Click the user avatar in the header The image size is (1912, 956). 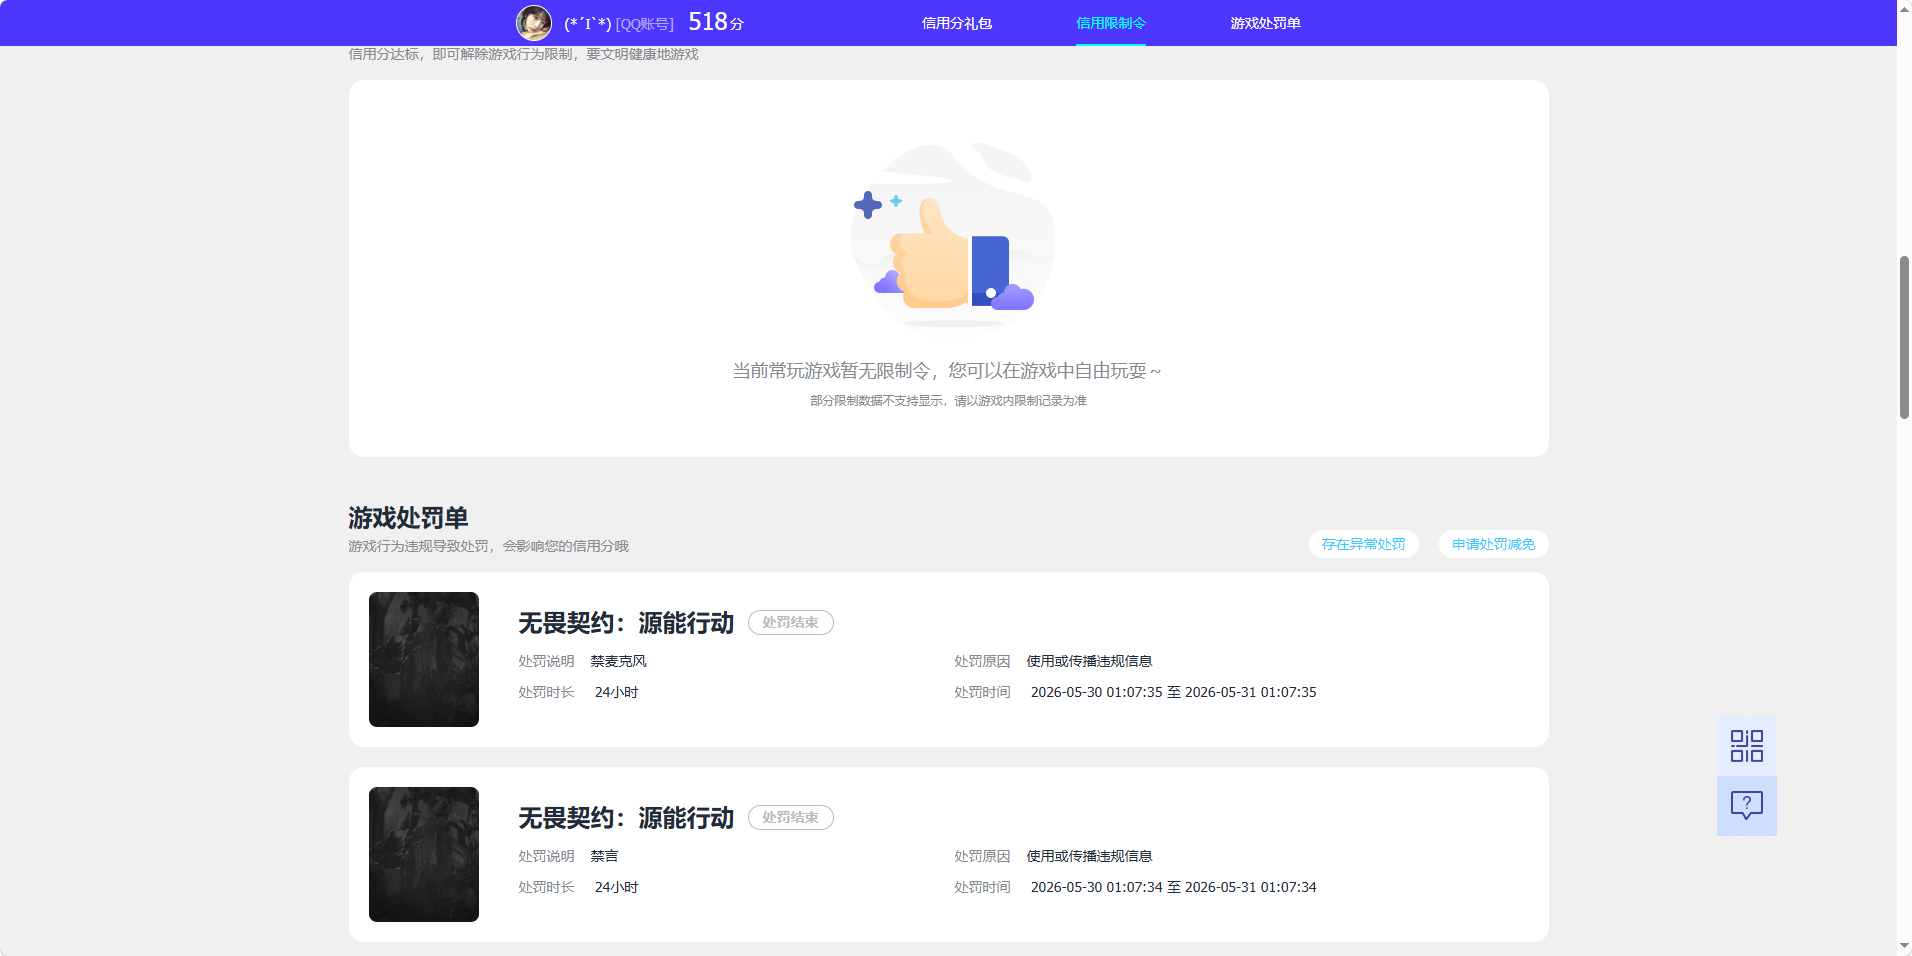pos(533,23)
